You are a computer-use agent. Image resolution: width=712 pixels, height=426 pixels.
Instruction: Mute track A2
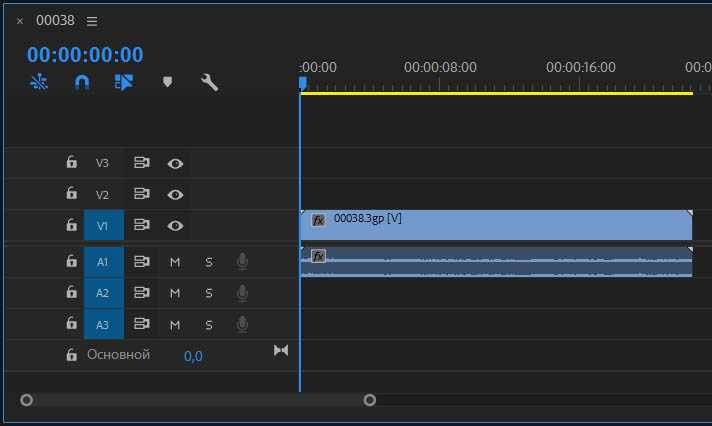pos(175,293)
